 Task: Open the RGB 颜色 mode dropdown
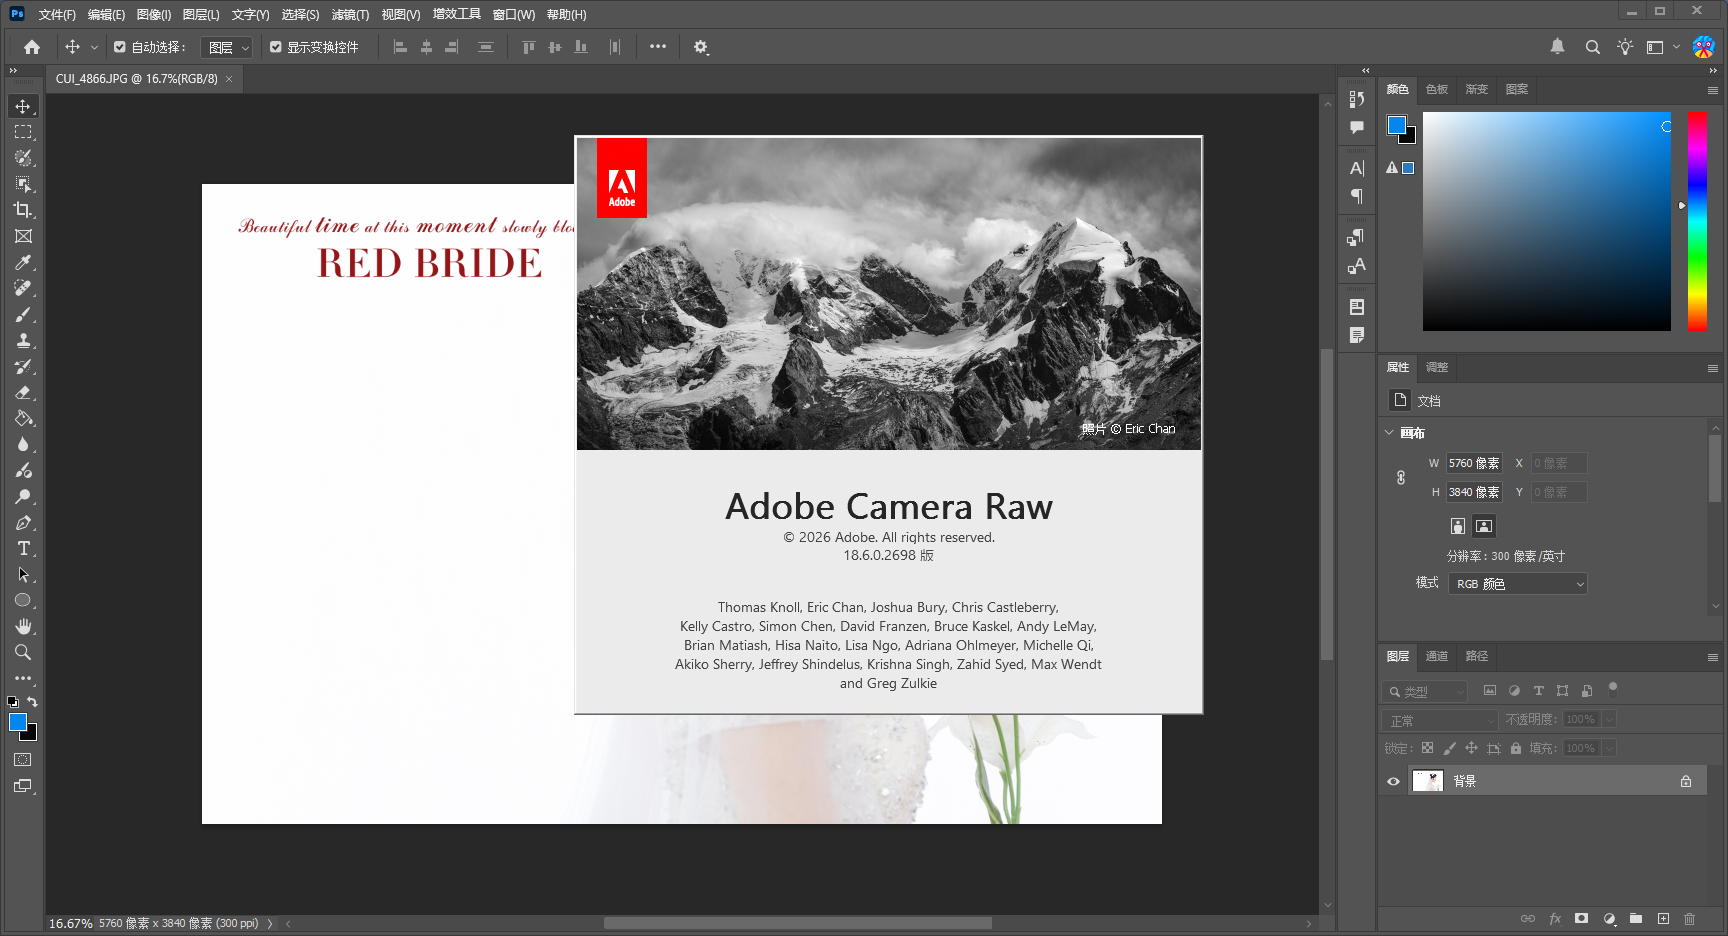[1518, 584]
